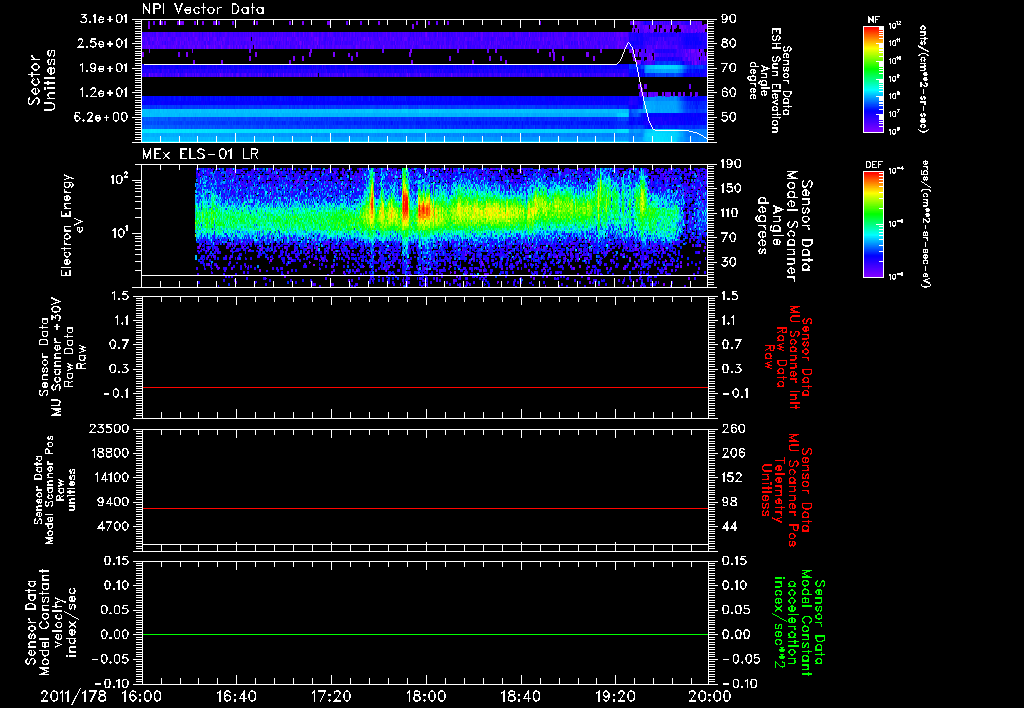Click the red line in the Scanner Pos panel

pos(425,508)
